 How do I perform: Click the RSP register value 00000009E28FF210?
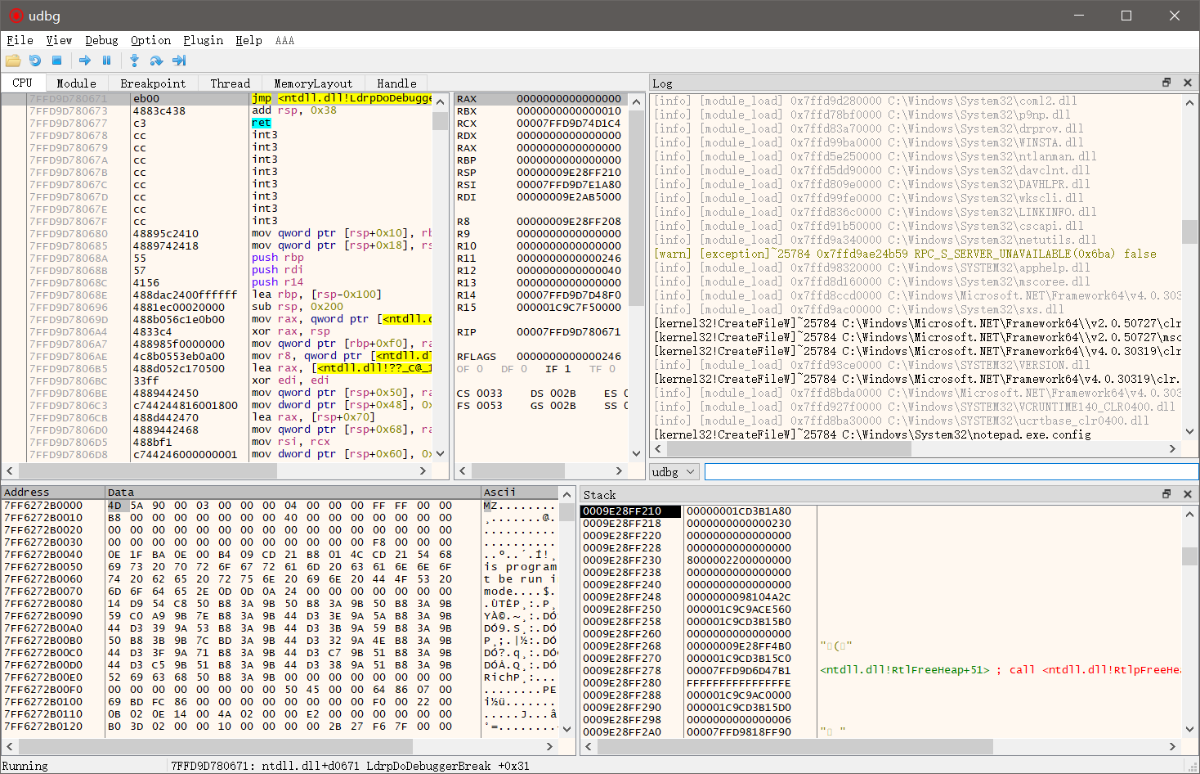click(x=568, y=172)
